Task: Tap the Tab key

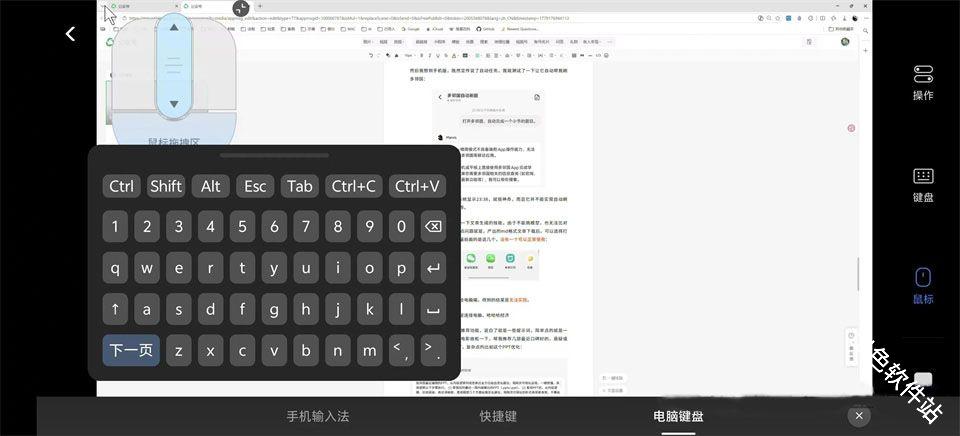Action: 300,186
